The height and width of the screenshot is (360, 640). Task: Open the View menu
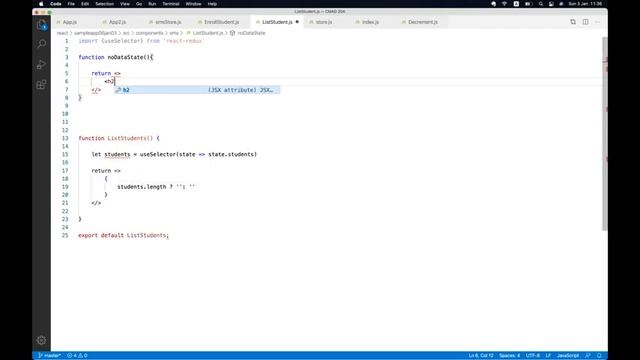[124, 4]
